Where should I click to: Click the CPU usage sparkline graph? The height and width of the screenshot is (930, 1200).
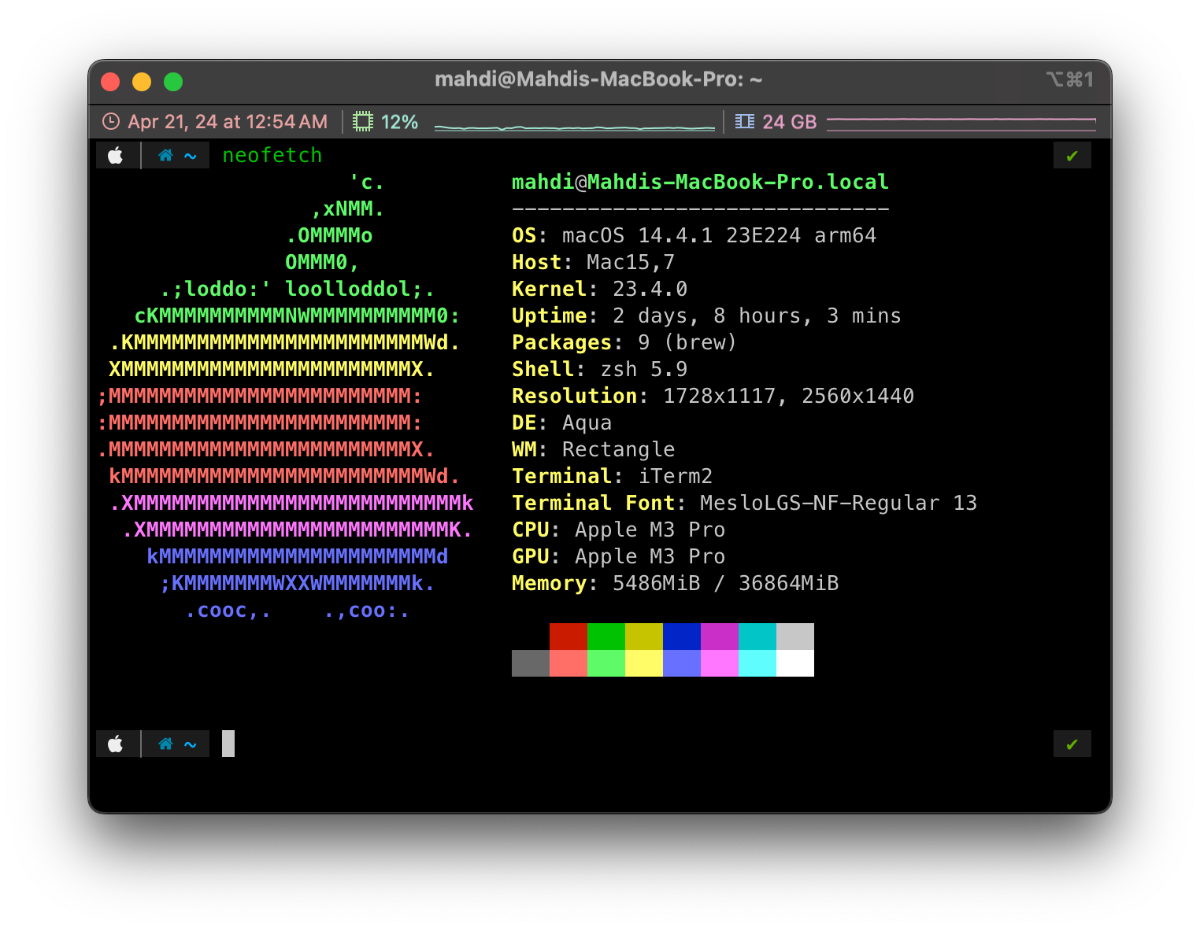click(575, 127)
